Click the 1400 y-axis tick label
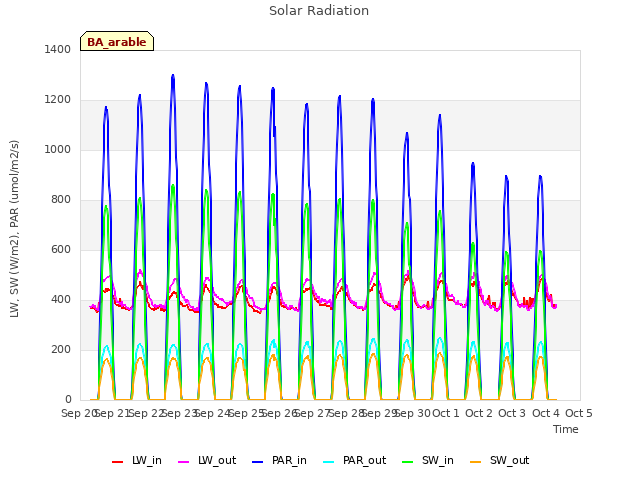640x480 pixels. (x=58, y=49)
